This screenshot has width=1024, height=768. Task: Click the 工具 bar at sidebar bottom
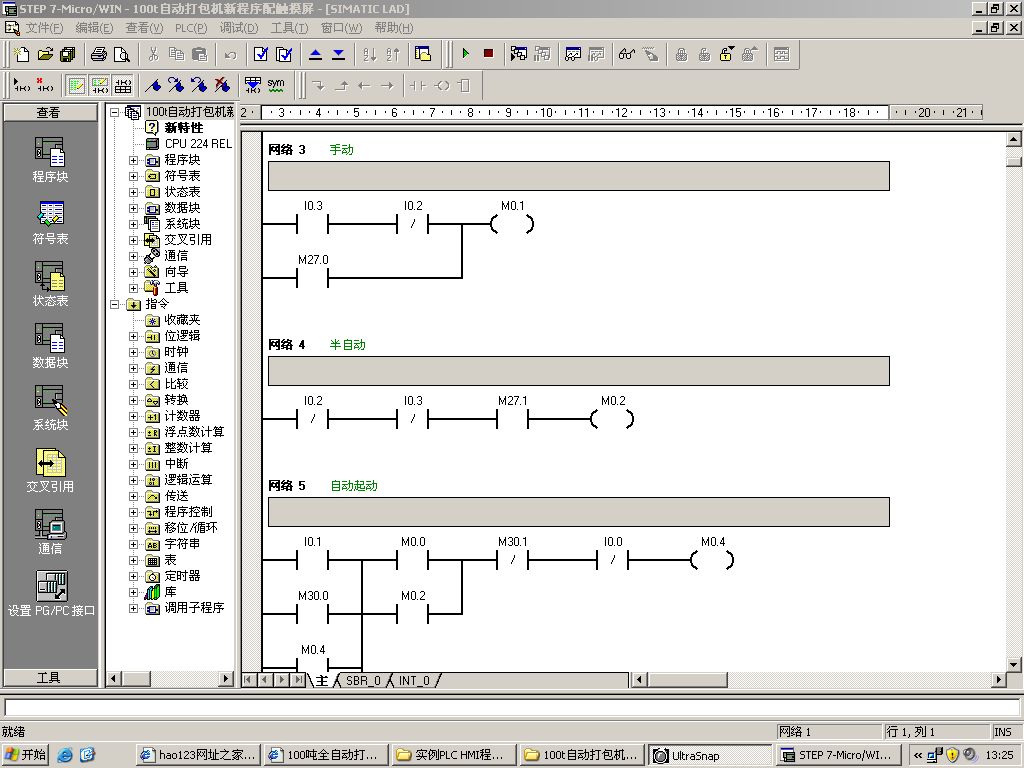pyautogui.click(x=49, y=677)
